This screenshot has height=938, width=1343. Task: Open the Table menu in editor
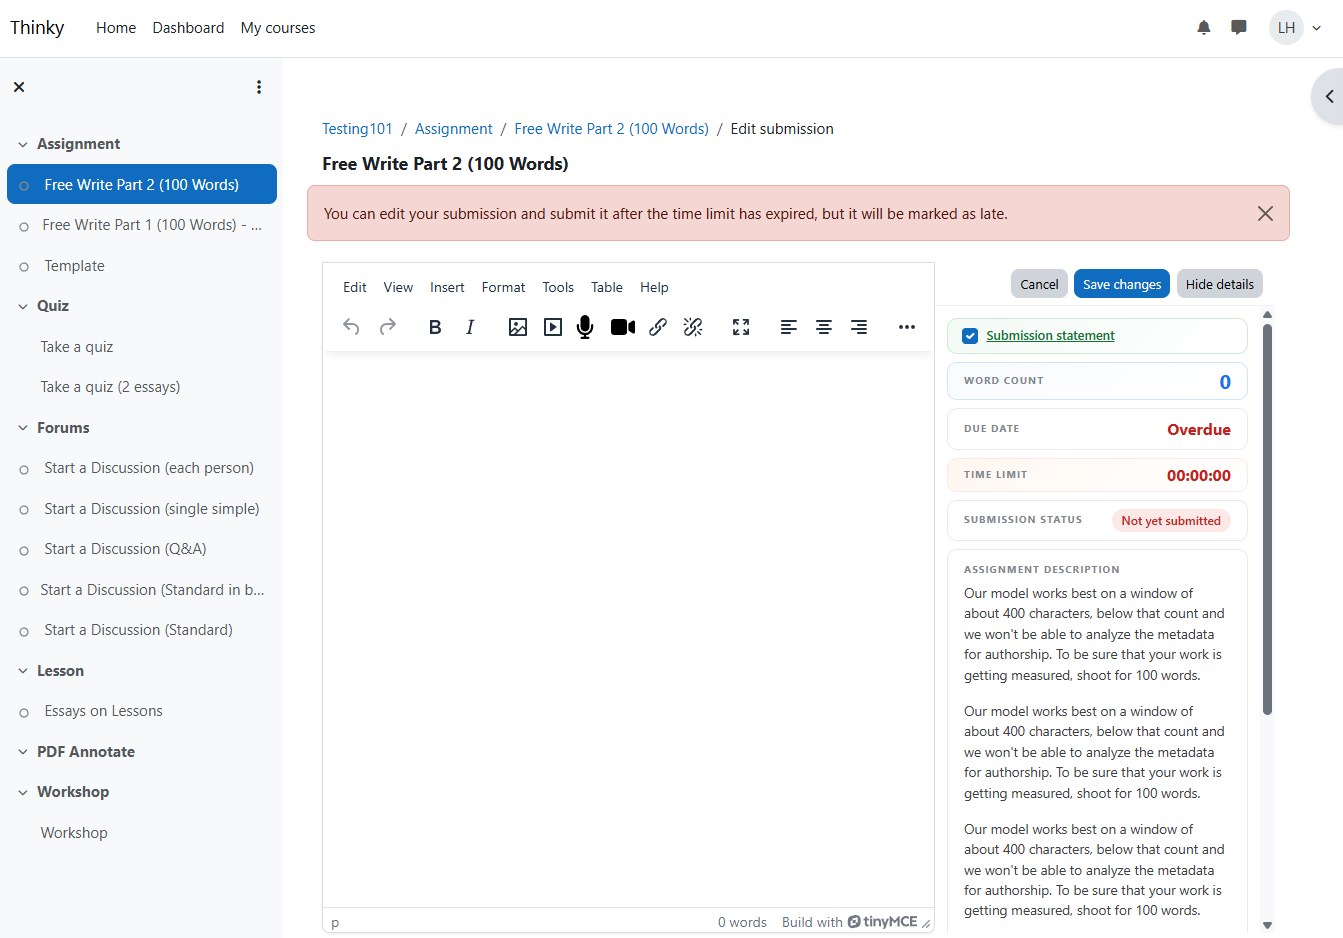607,287
